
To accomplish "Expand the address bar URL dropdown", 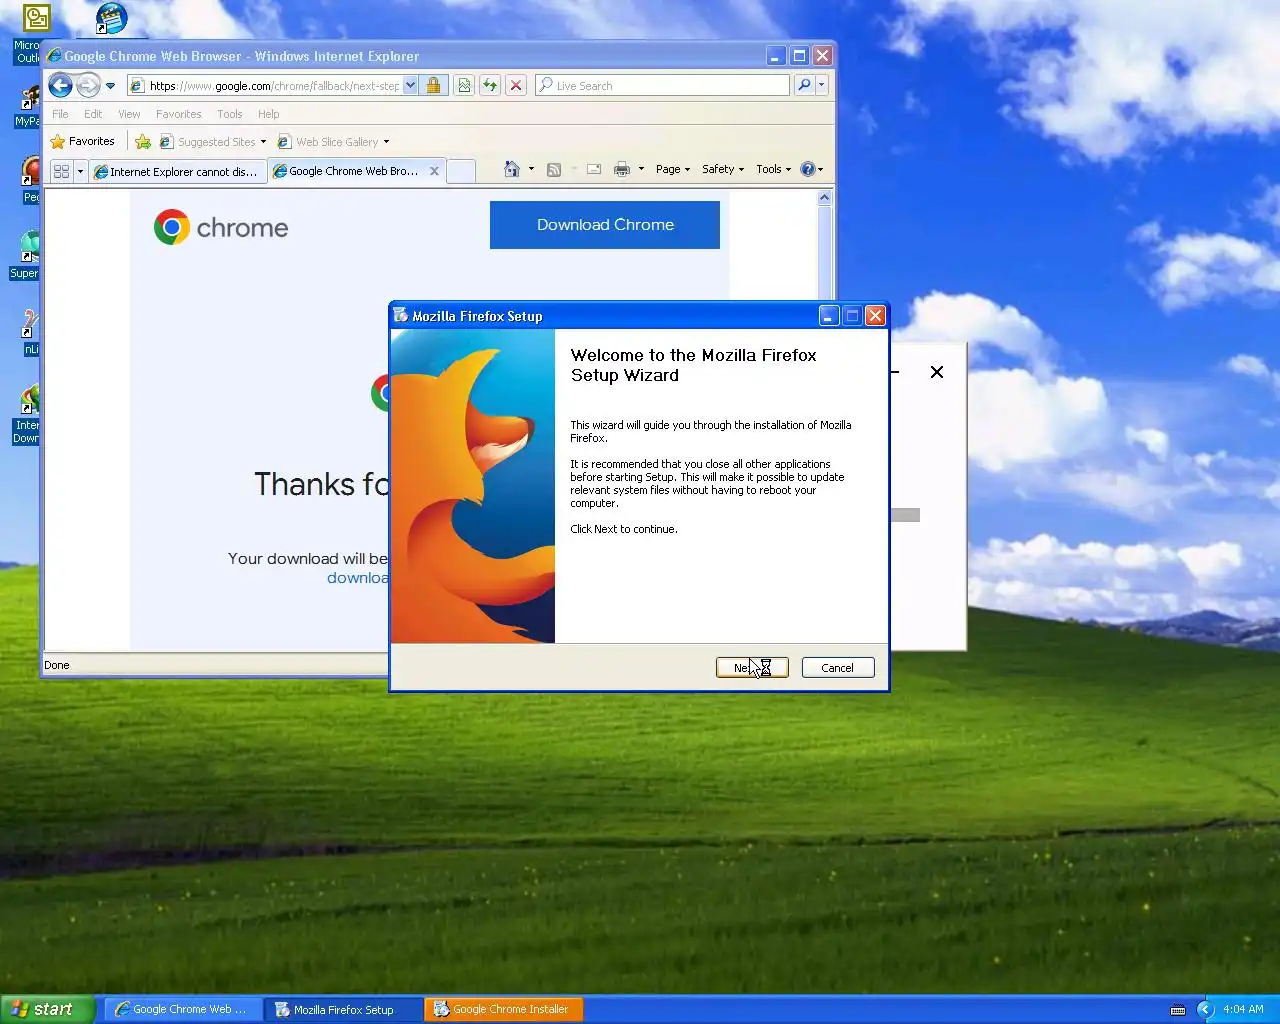I will pyautogui.click(x=410, y=86).
